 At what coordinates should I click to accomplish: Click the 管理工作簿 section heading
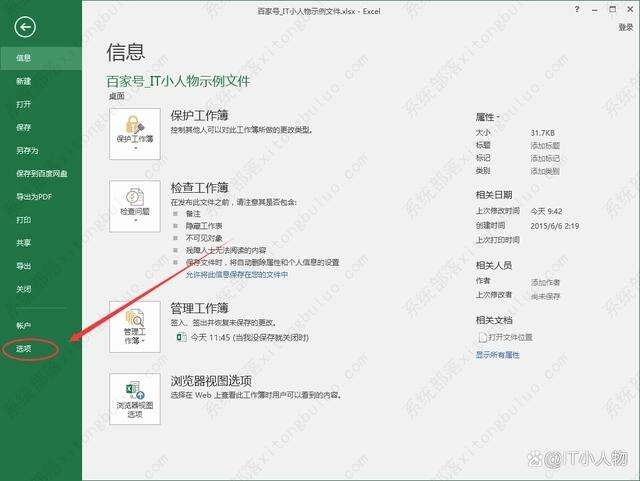pos(199,308)
